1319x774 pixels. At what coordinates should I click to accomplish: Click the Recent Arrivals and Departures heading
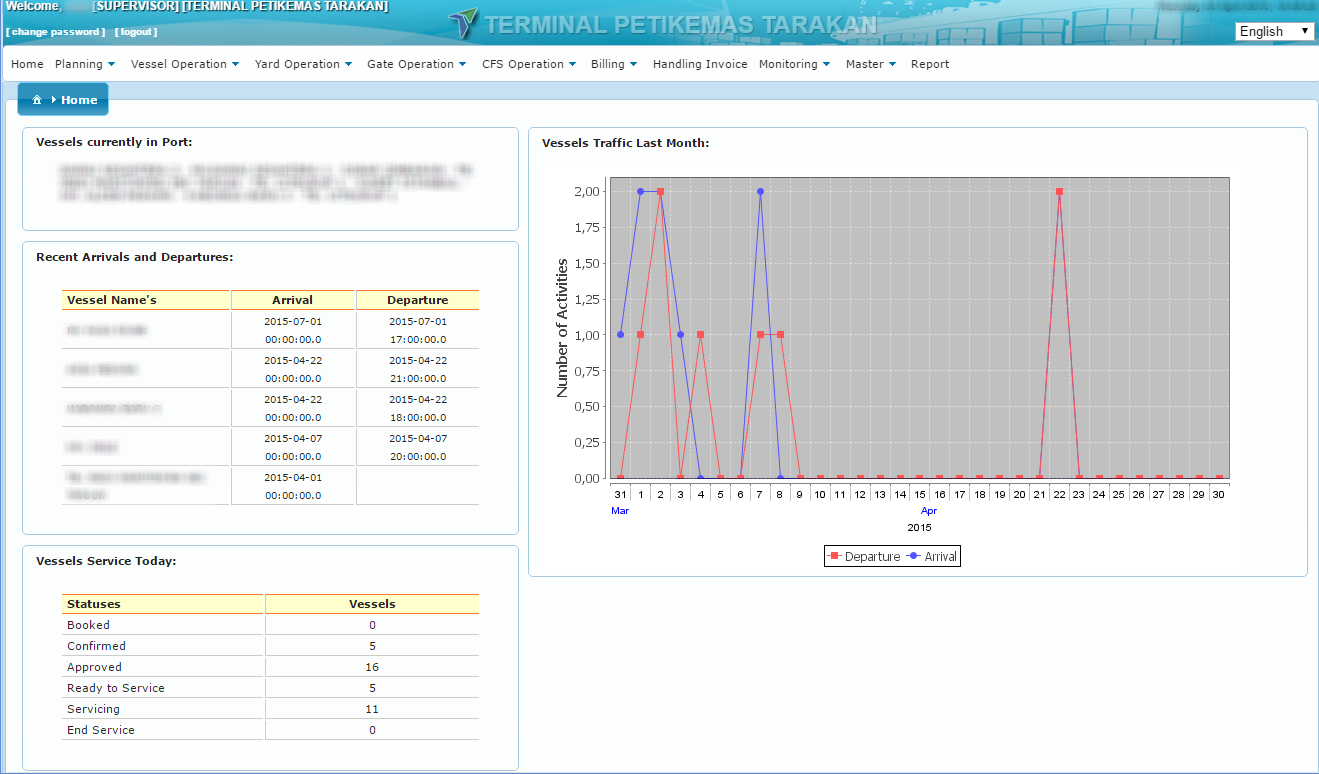click(x=134, y=257)
